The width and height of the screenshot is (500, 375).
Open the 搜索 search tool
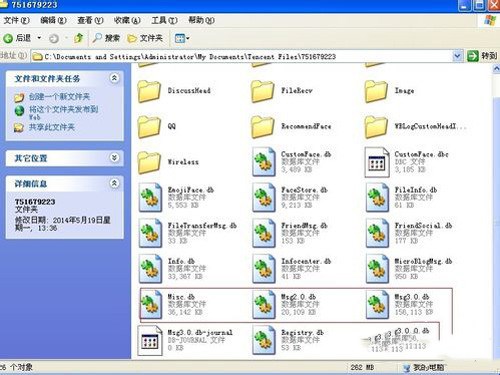pyautogui.click(x=106, y=38)
